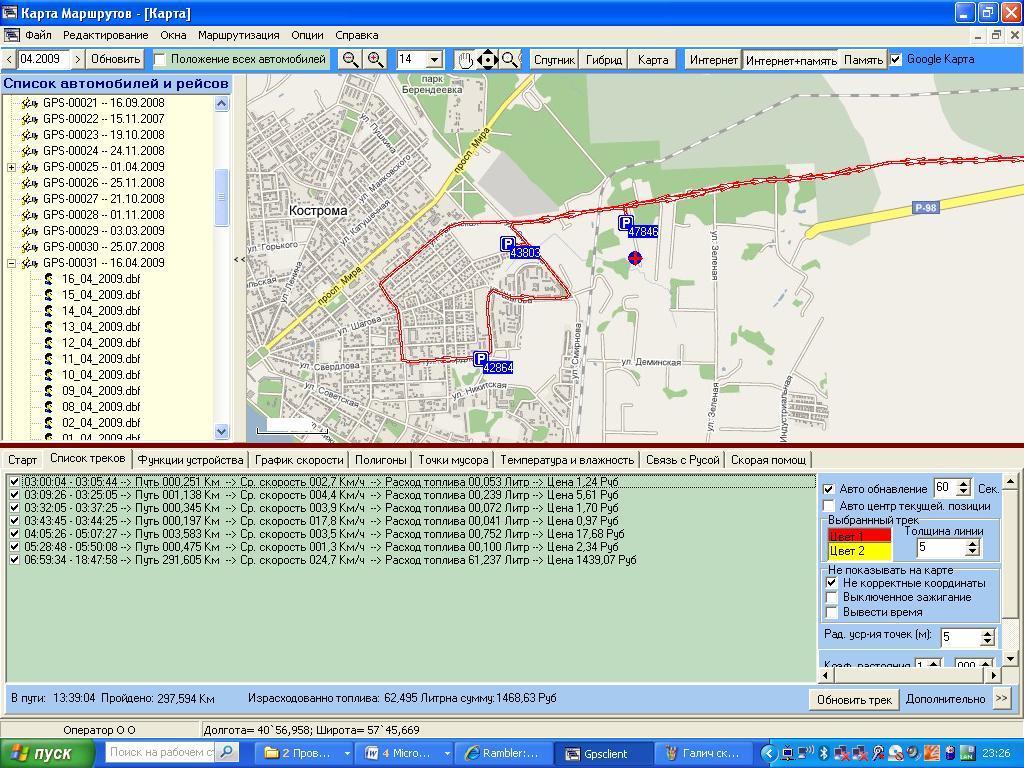Toggle Авто обновление checkbox

tap(829, 489)
